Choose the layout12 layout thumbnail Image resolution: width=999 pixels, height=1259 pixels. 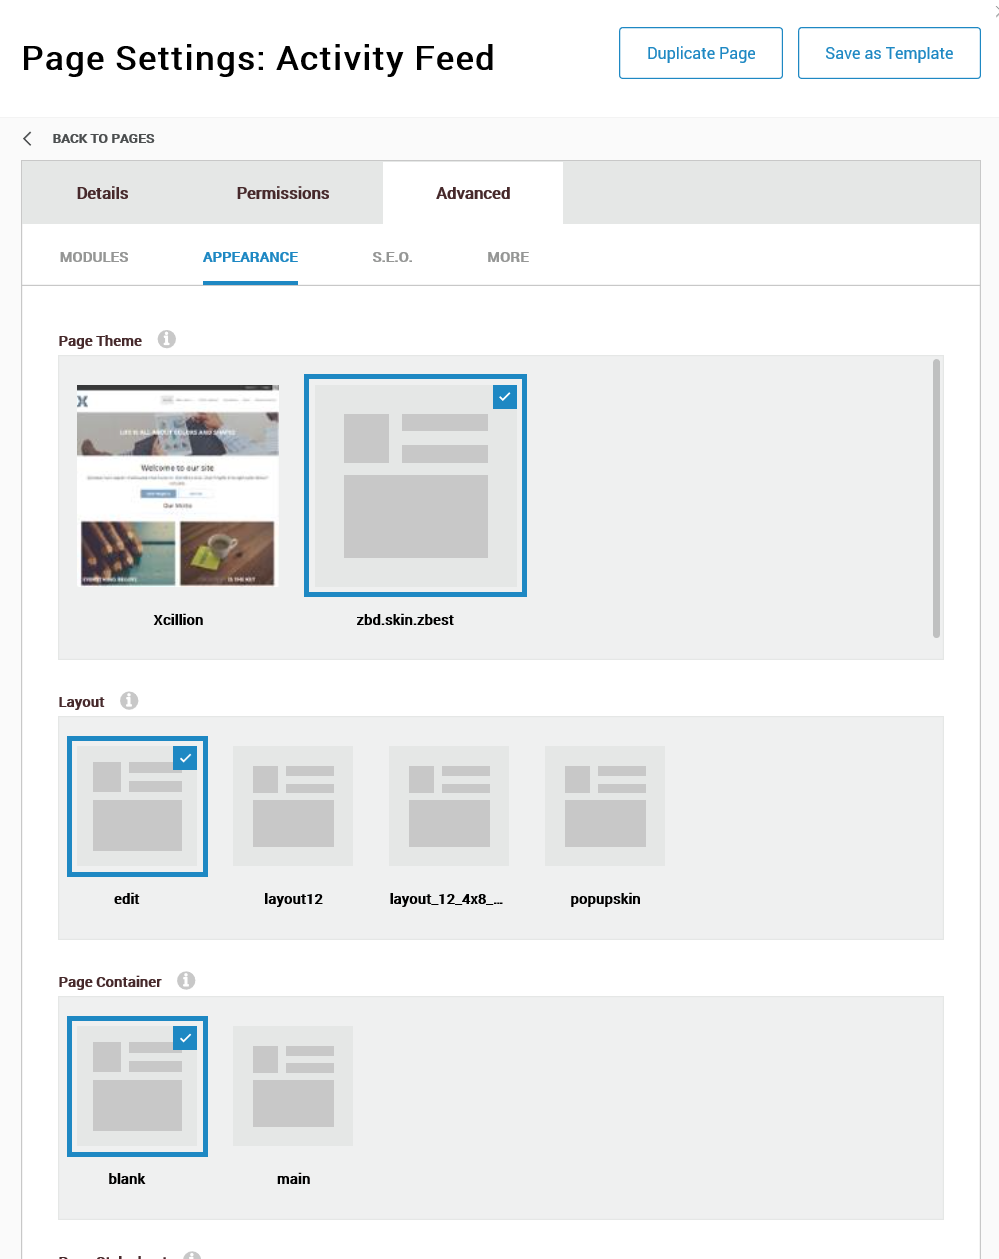coord(293,806)
